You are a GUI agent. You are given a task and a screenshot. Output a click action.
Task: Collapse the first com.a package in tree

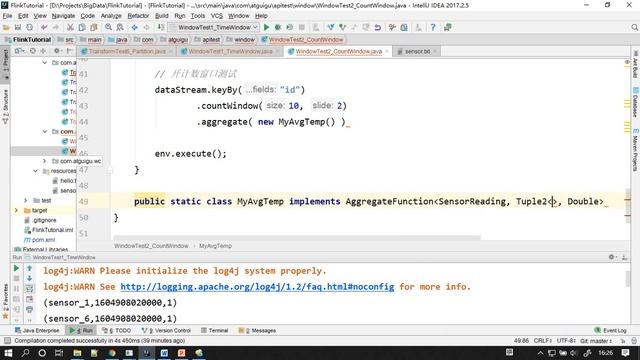(45, 63)
